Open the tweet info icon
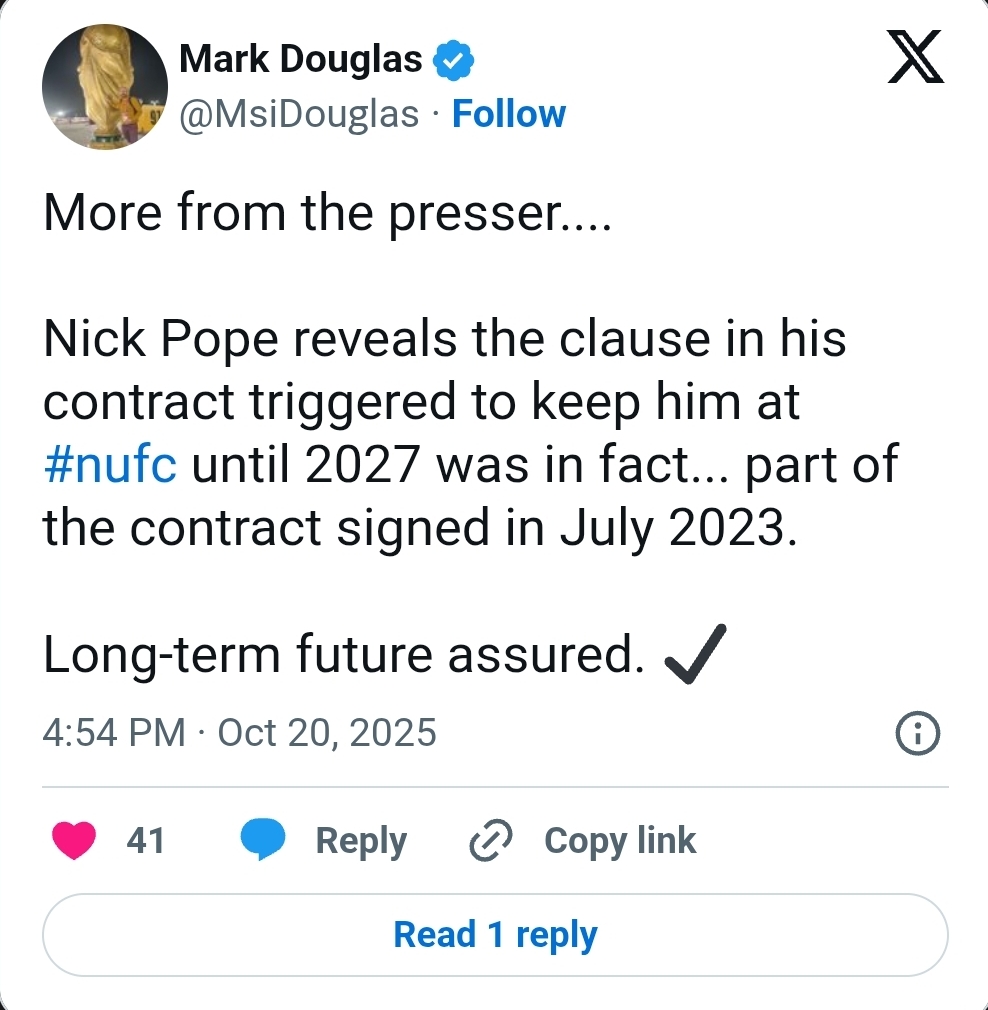 [918, 736]
